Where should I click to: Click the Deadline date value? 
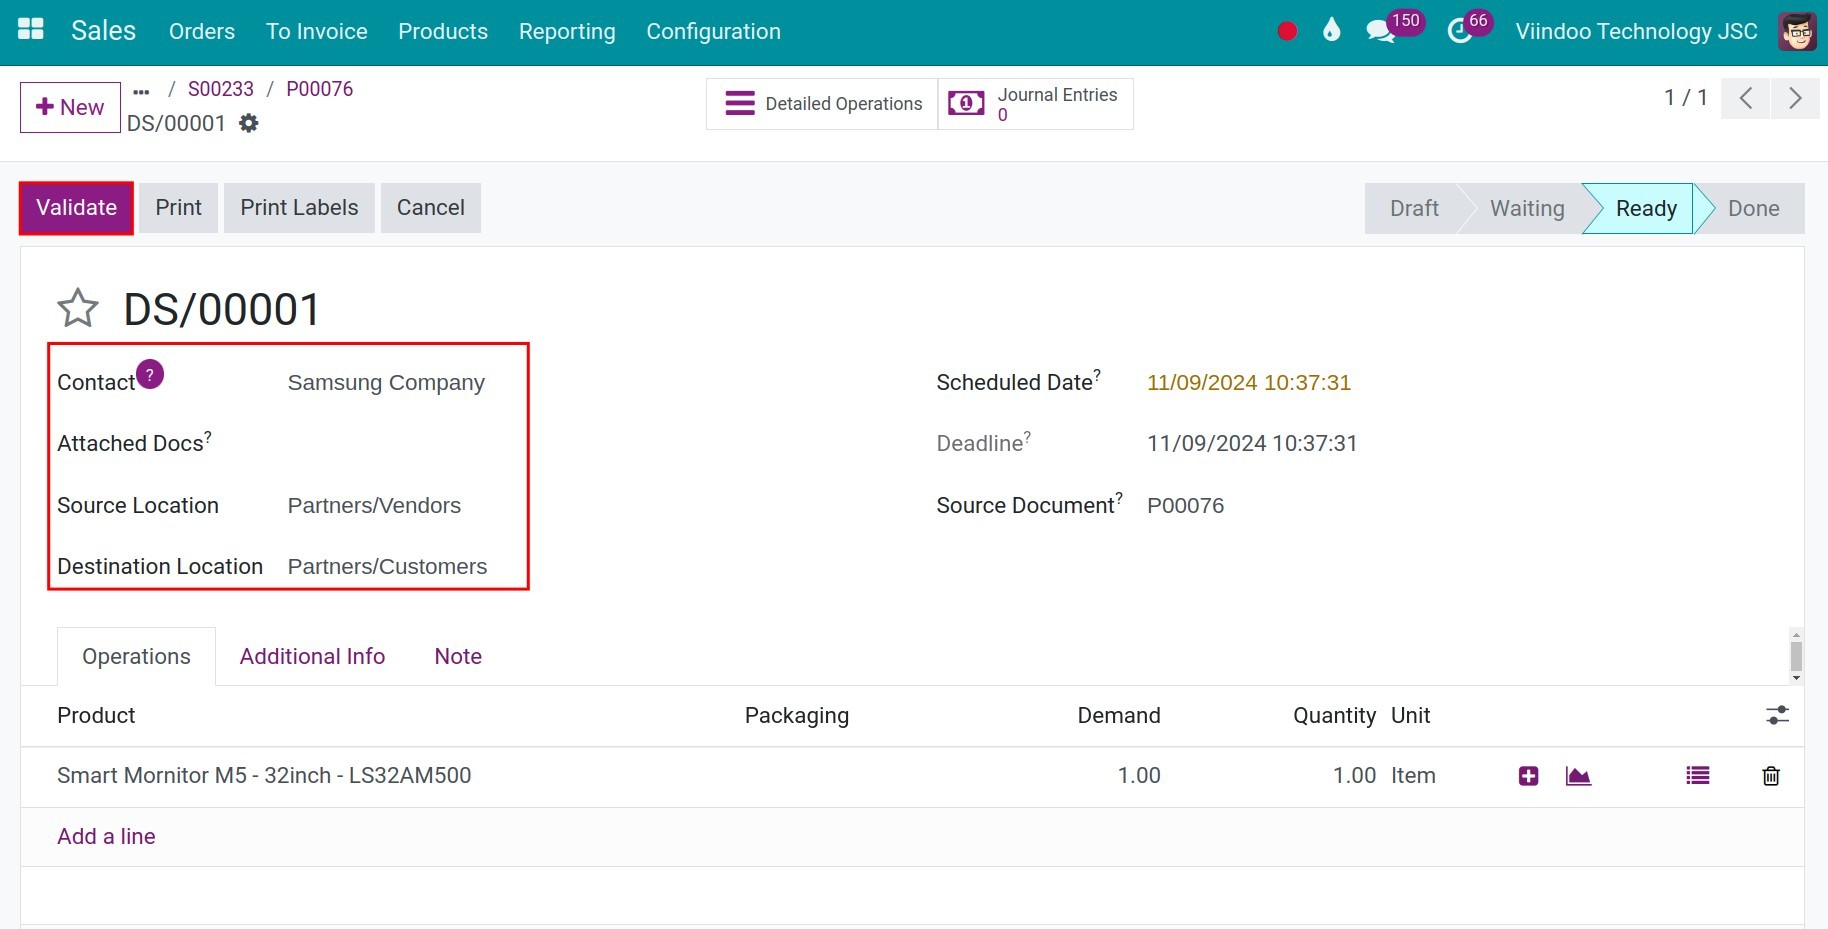click(1252, 444)
